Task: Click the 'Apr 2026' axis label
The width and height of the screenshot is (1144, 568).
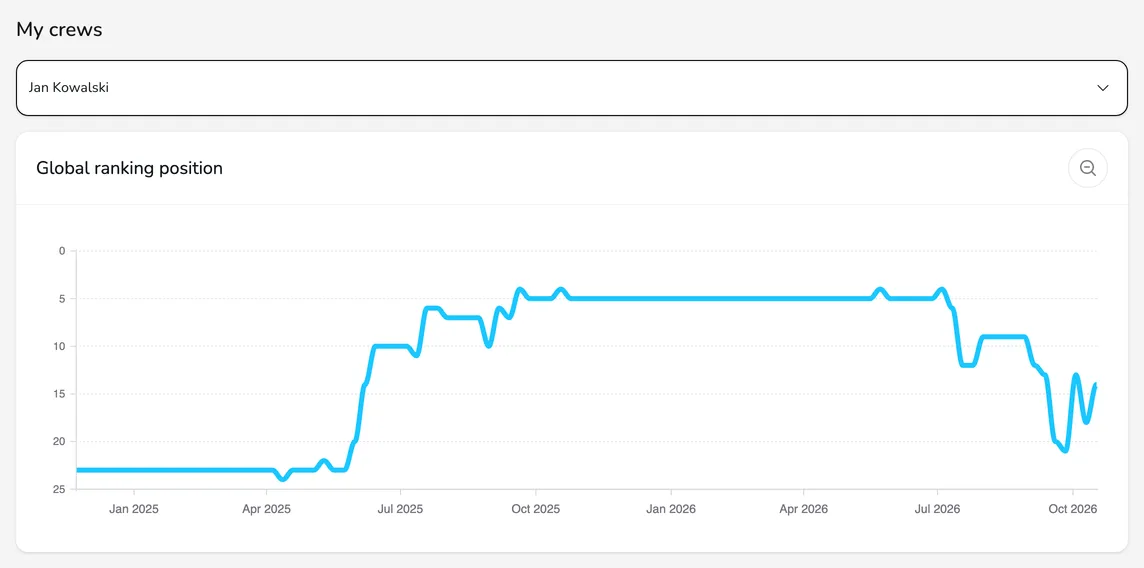Action: tap(803, 509)
